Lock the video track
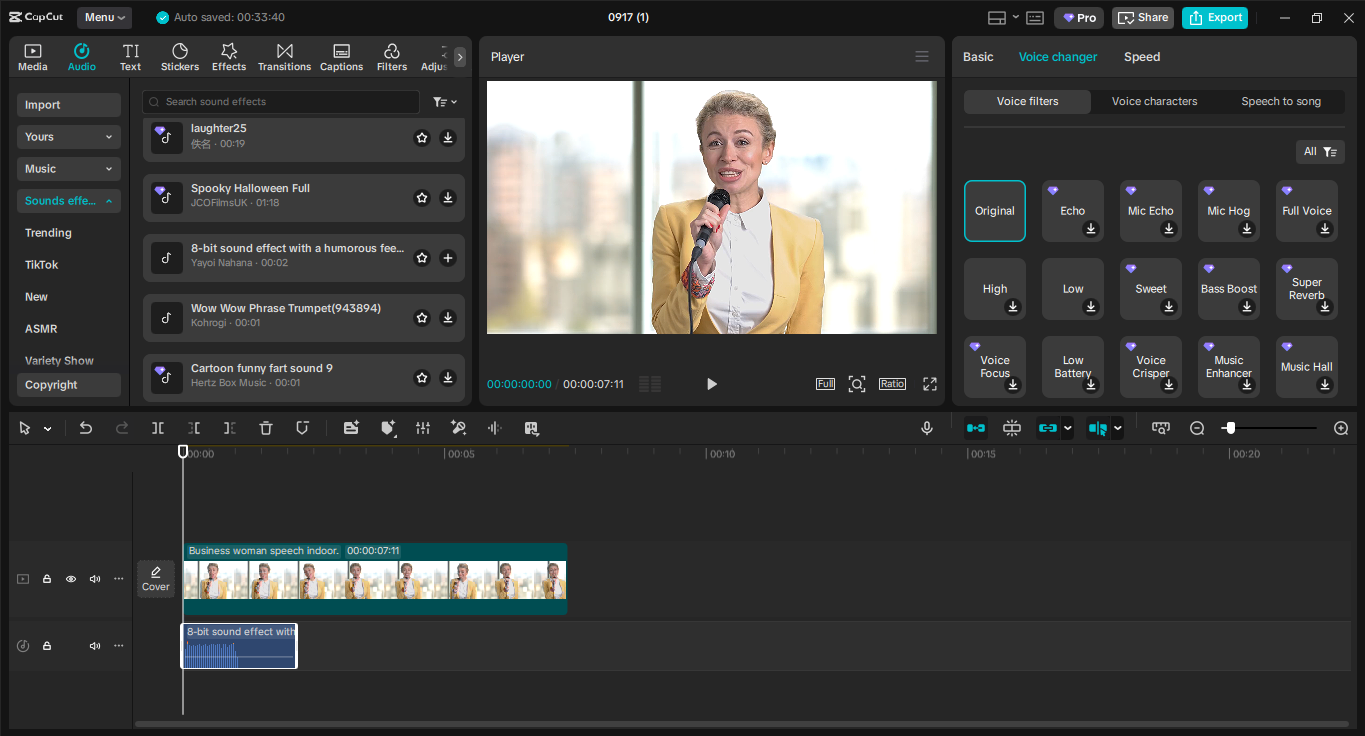 click(x=46, y=578)
